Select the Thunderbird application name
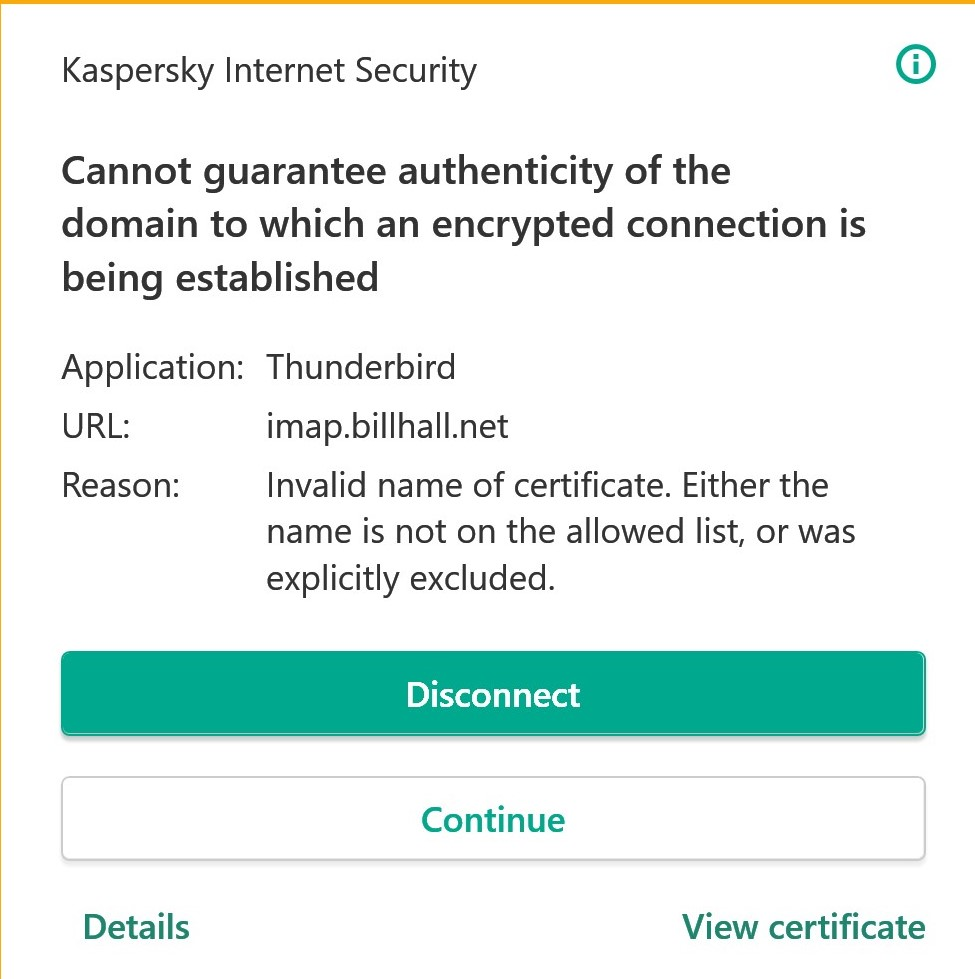The width and height of the screenshot is (975, 979). click(361, 367)
